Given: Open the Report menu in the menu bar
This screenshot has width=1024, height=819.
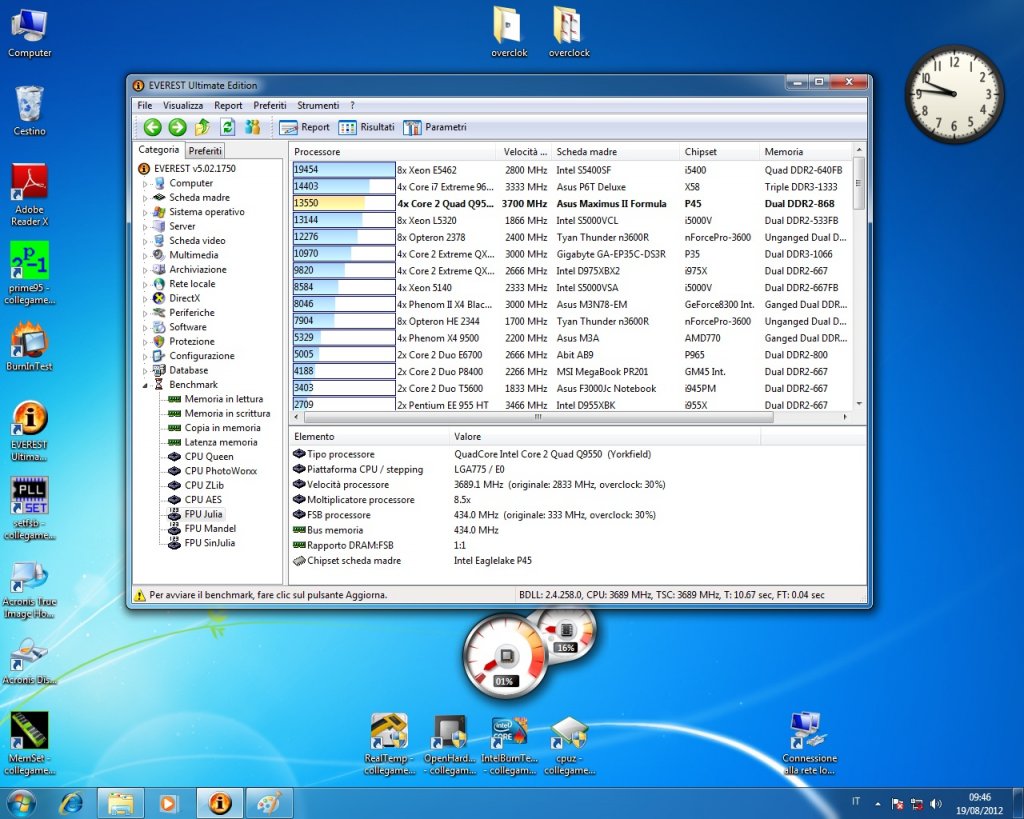Looking at the screenshot, I should [x=228, y=105].
